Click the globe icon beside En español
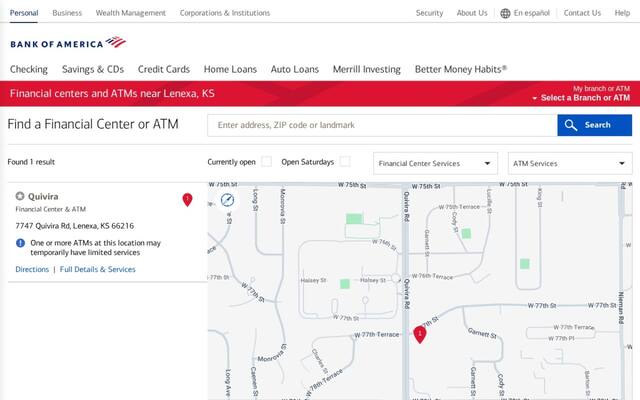This screenshot has height=400, width=640. [505, 13]
